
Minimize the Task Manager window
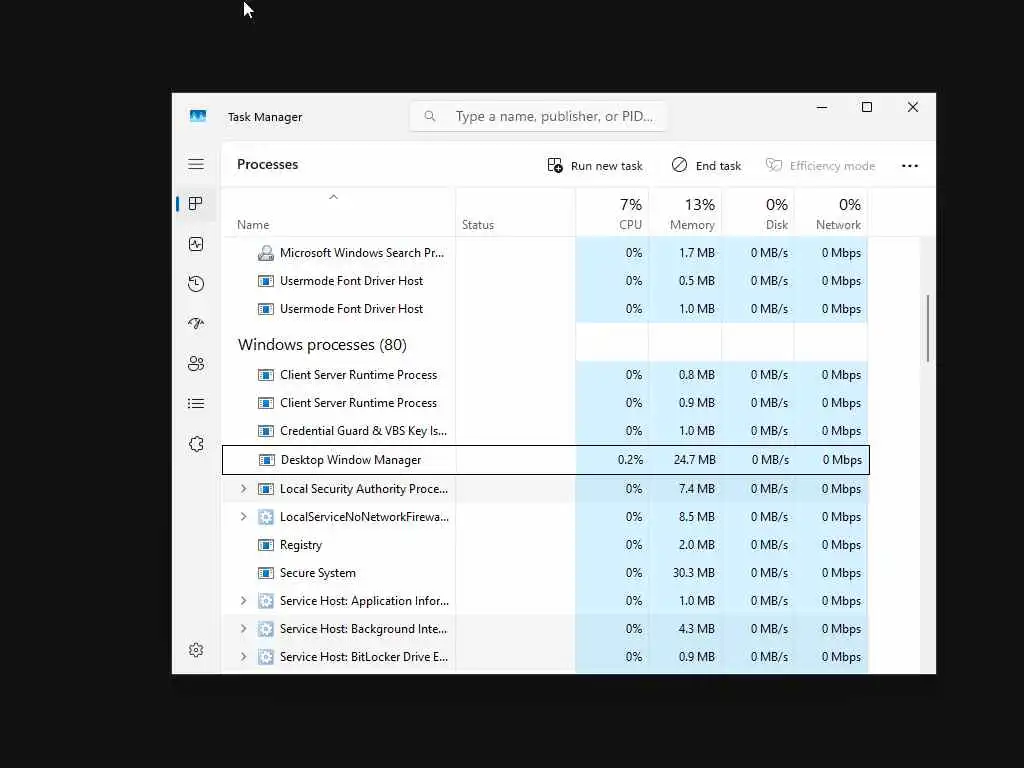tap(822, 107)
